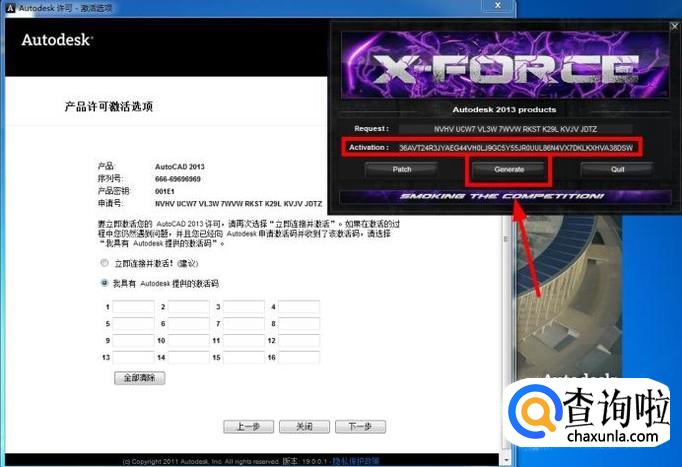Click activation code input box 2

[189, 307]
